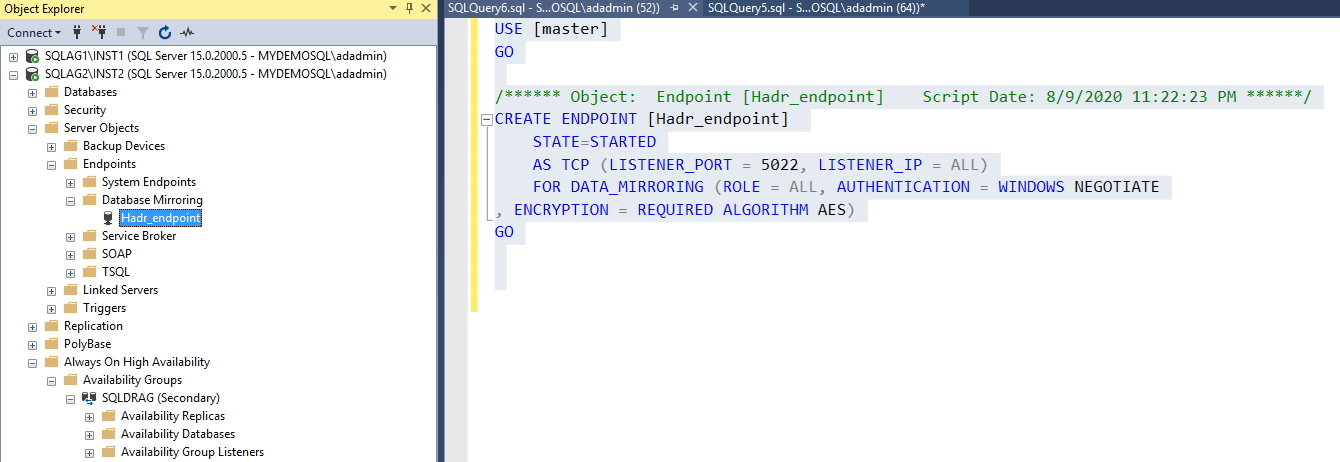
Task: Select SQLAG1\INST1 server entry
Action: (216, 56)
